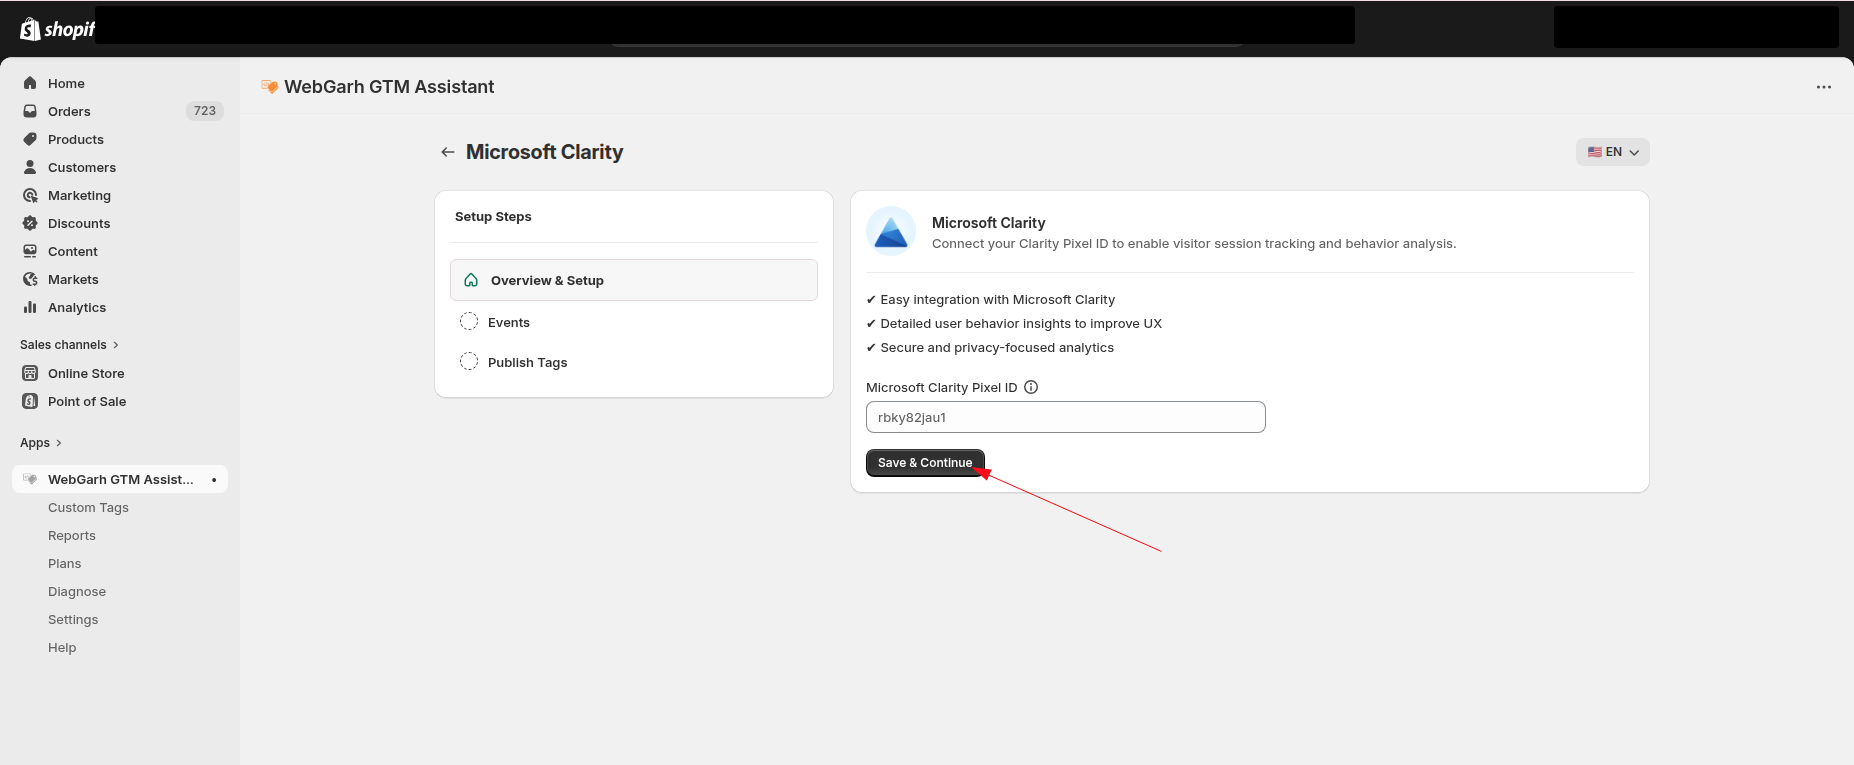Open Diagnose in the app submenu
The height and width of the screenshot is (765, 1854).
click(77, 592)
